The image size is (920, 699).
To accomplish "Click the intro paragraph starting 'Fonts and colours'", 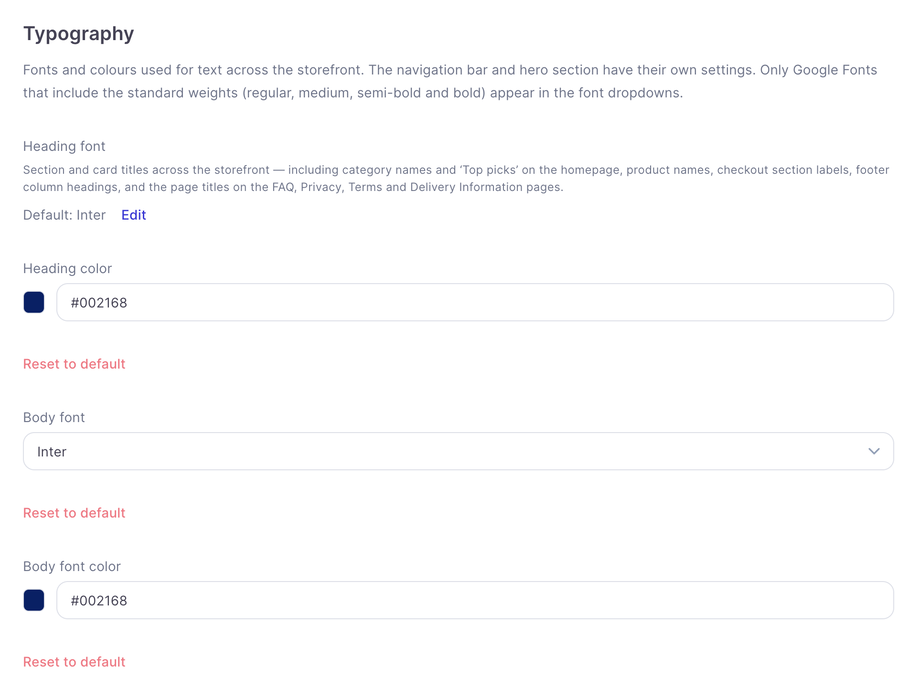I will [450, 81].
